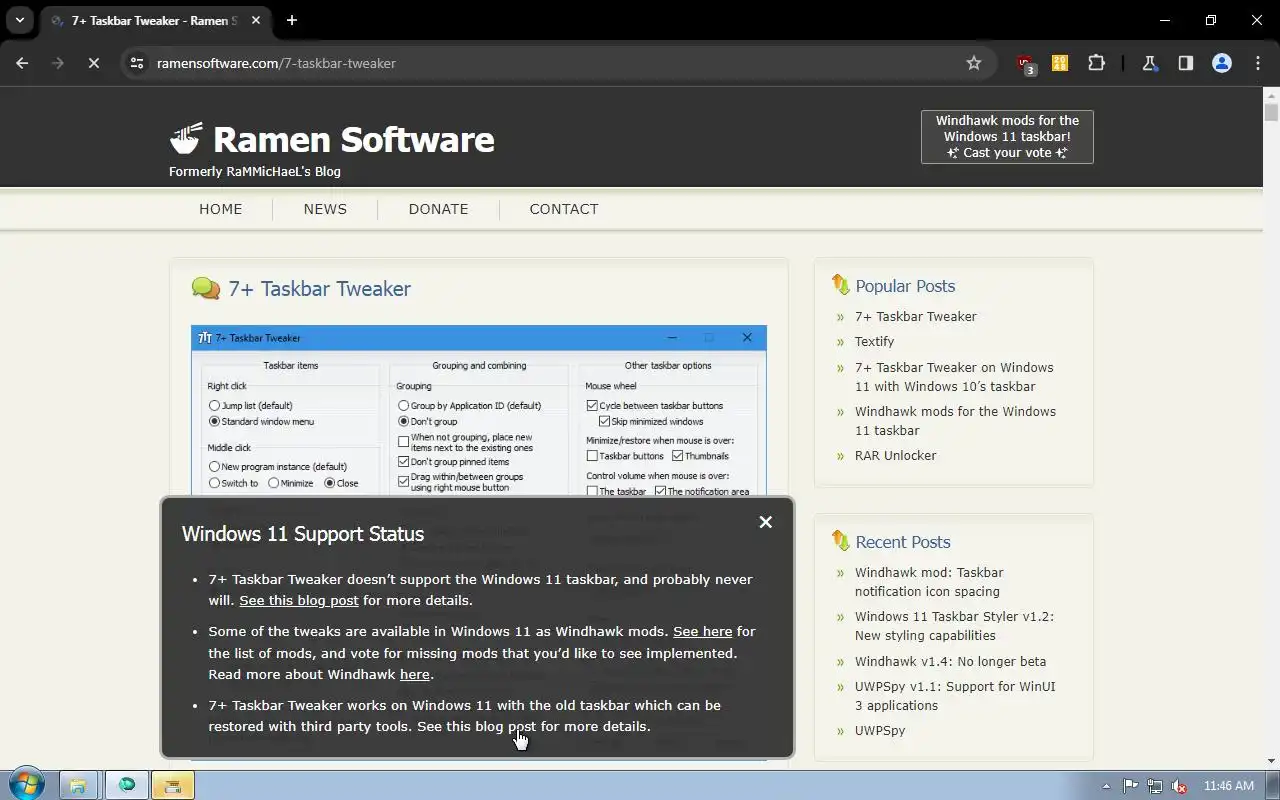This screenshot has height=800, width=1280.
Task: Open the DONATE menu item
Action: (x=438, y=209)
